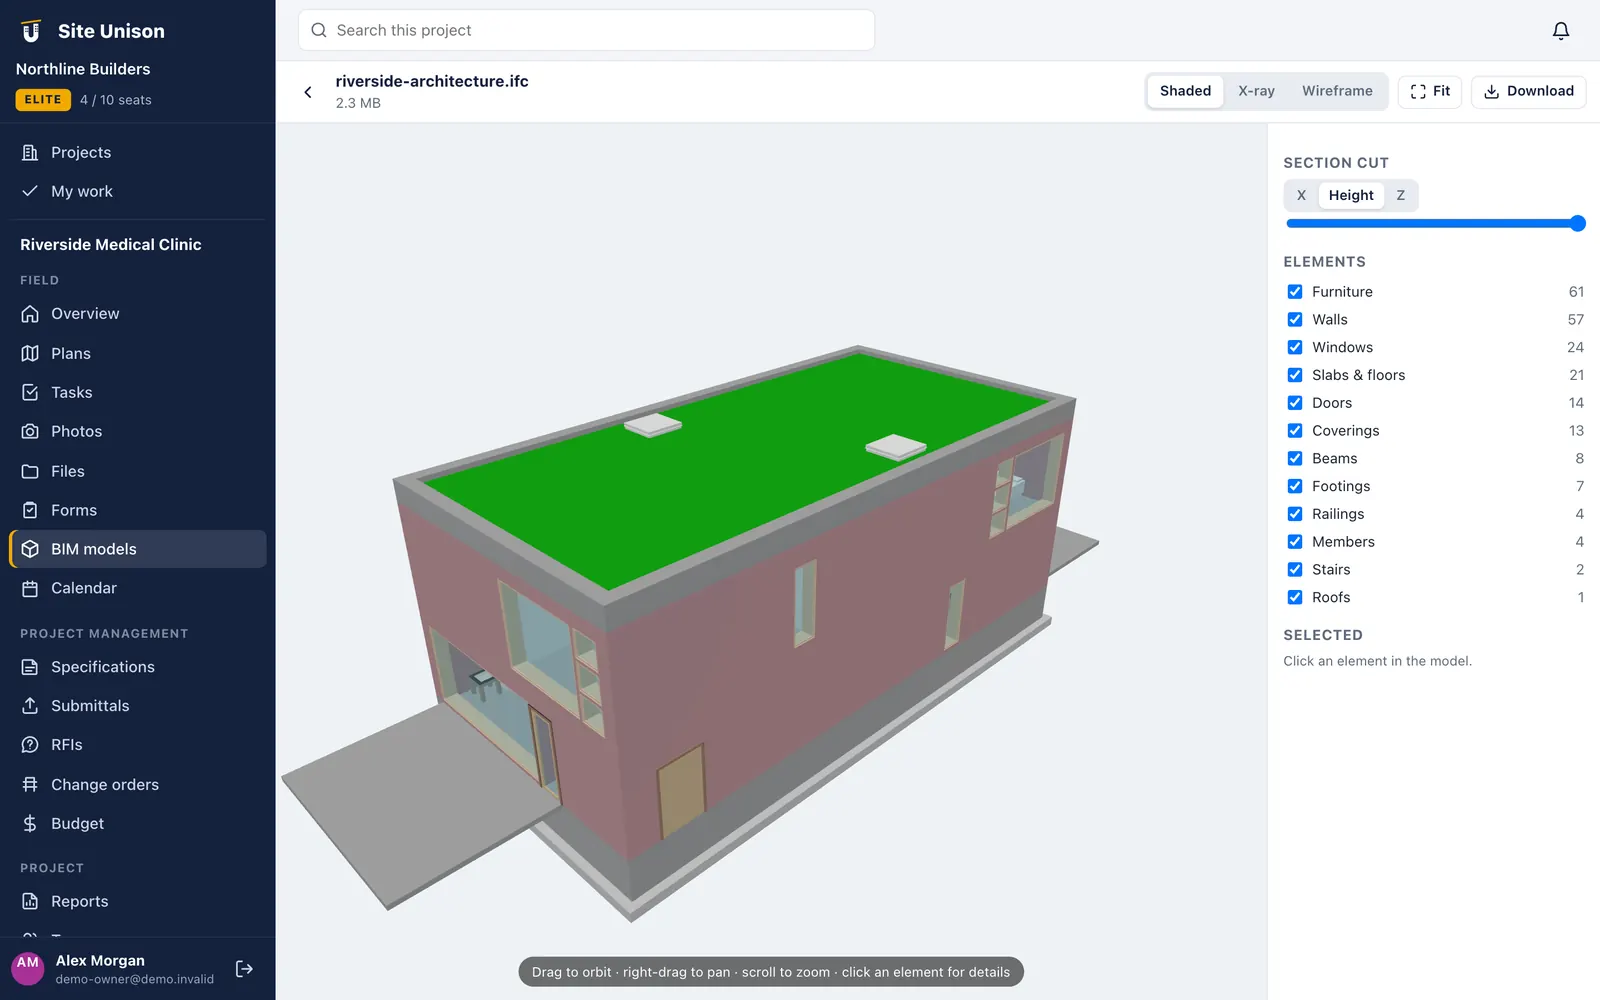
Task: Hide Stairs using its checkbox
Action: click(x=1295, y=569)
